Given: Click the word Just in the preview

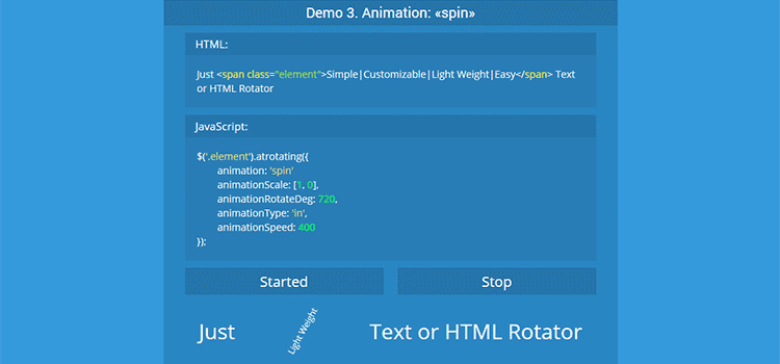Looking at the screenshot, I should (216, 332).
